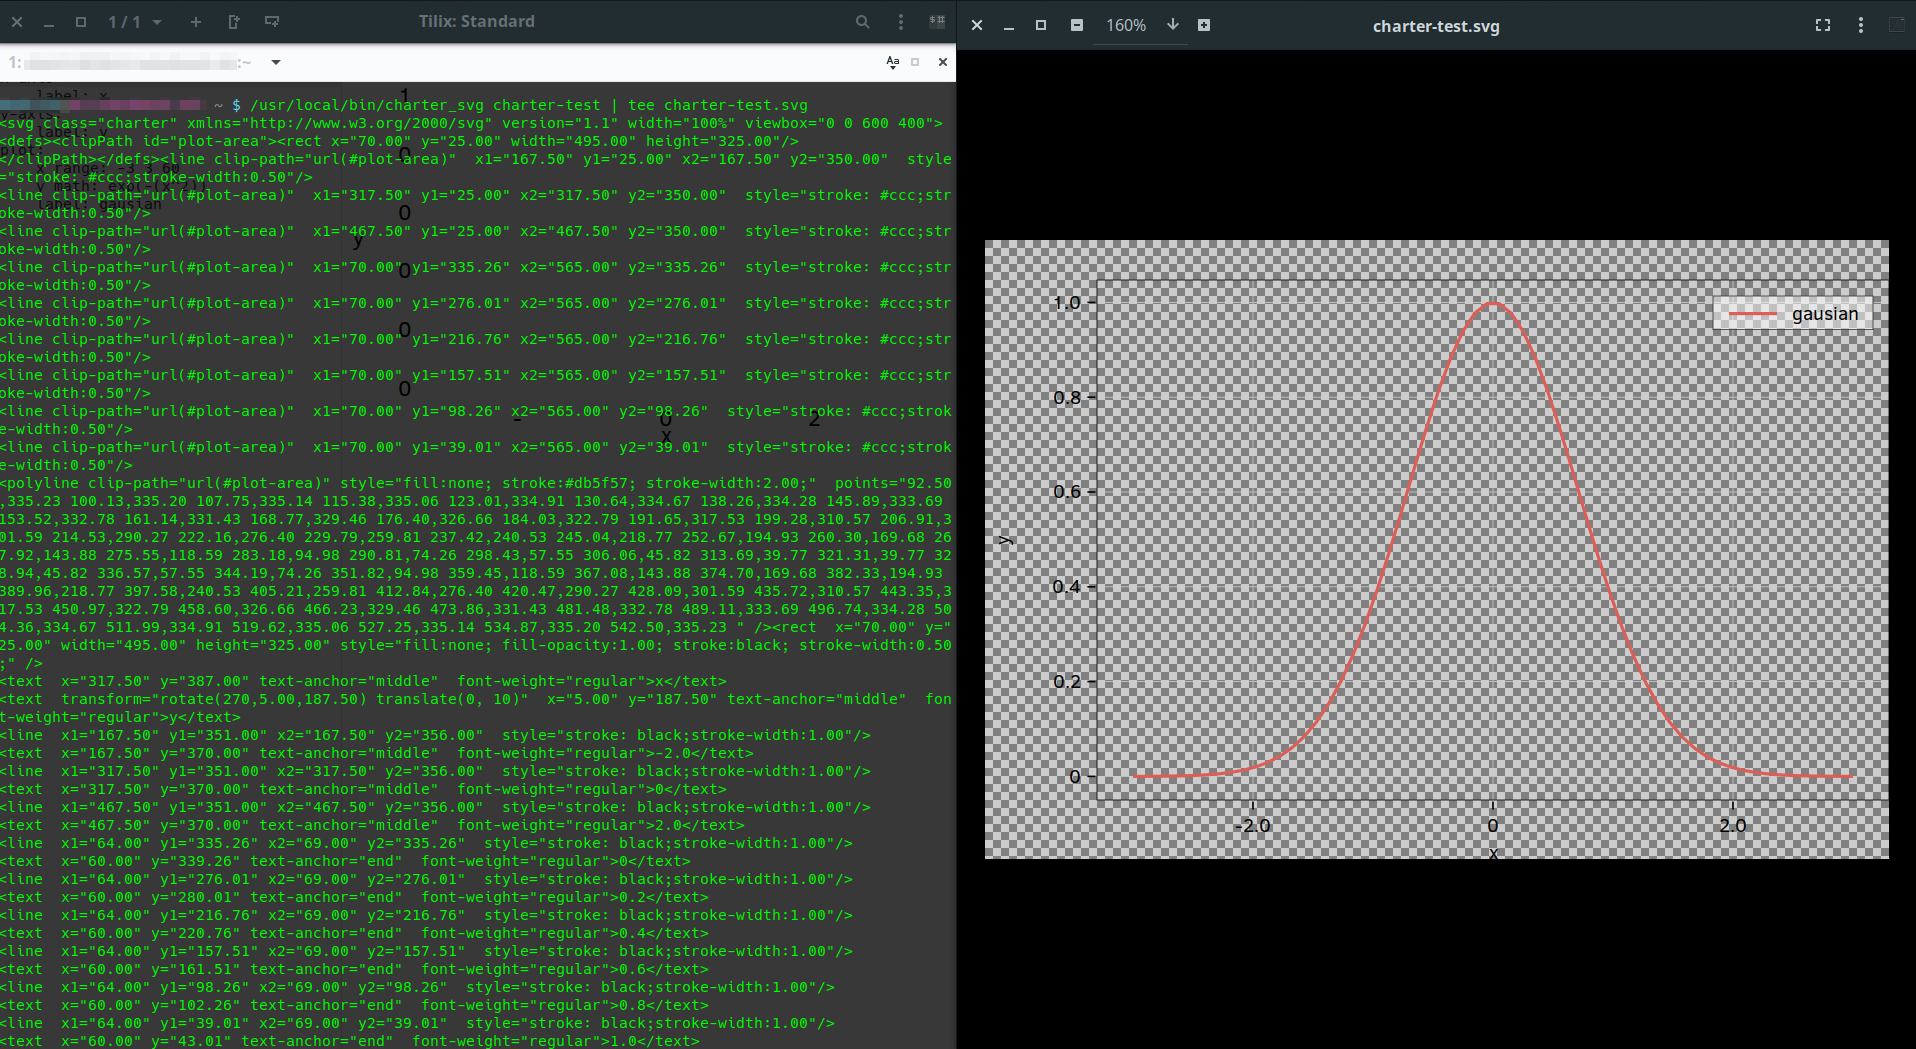Open the terminal title dropdown chevron
The width and height of the screenshot is (1916, 1049).
tap(276, 62)
